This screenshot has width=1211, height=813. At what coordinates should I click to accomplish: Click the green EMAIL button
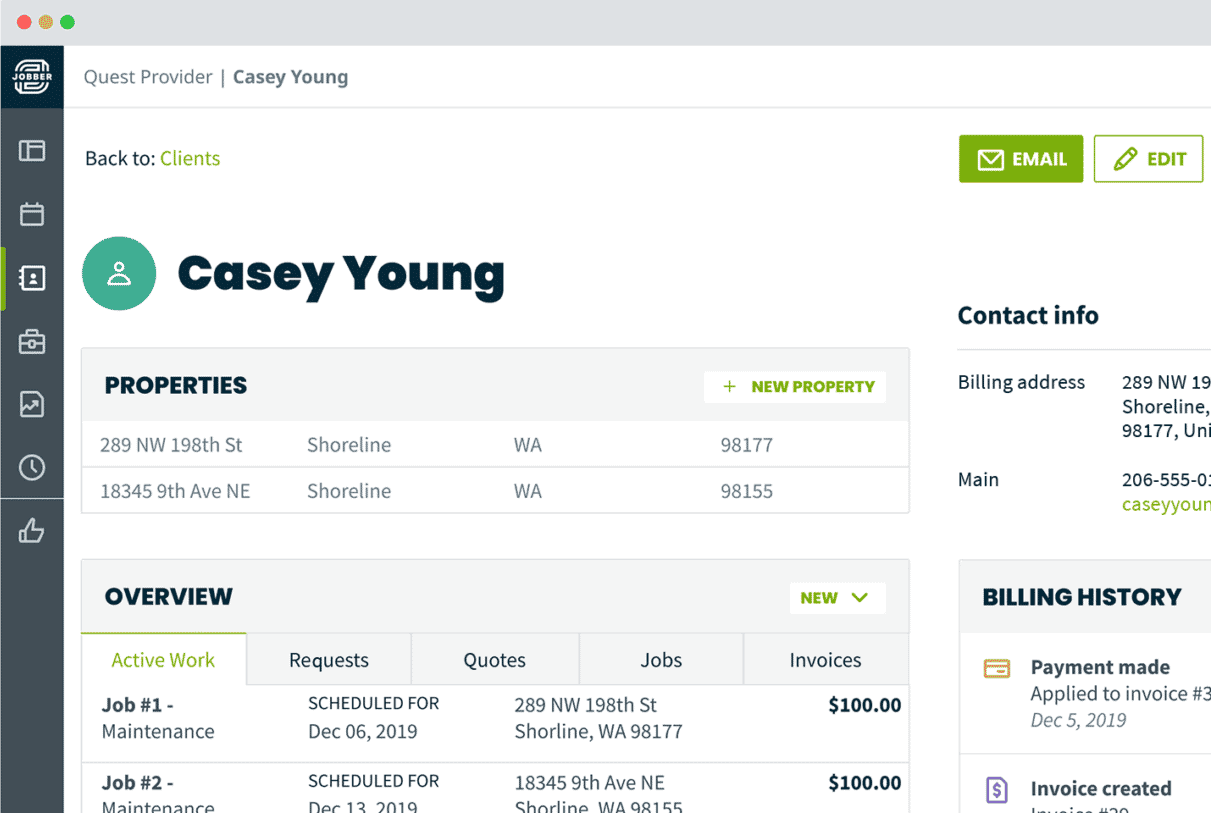coord(1021,159)
